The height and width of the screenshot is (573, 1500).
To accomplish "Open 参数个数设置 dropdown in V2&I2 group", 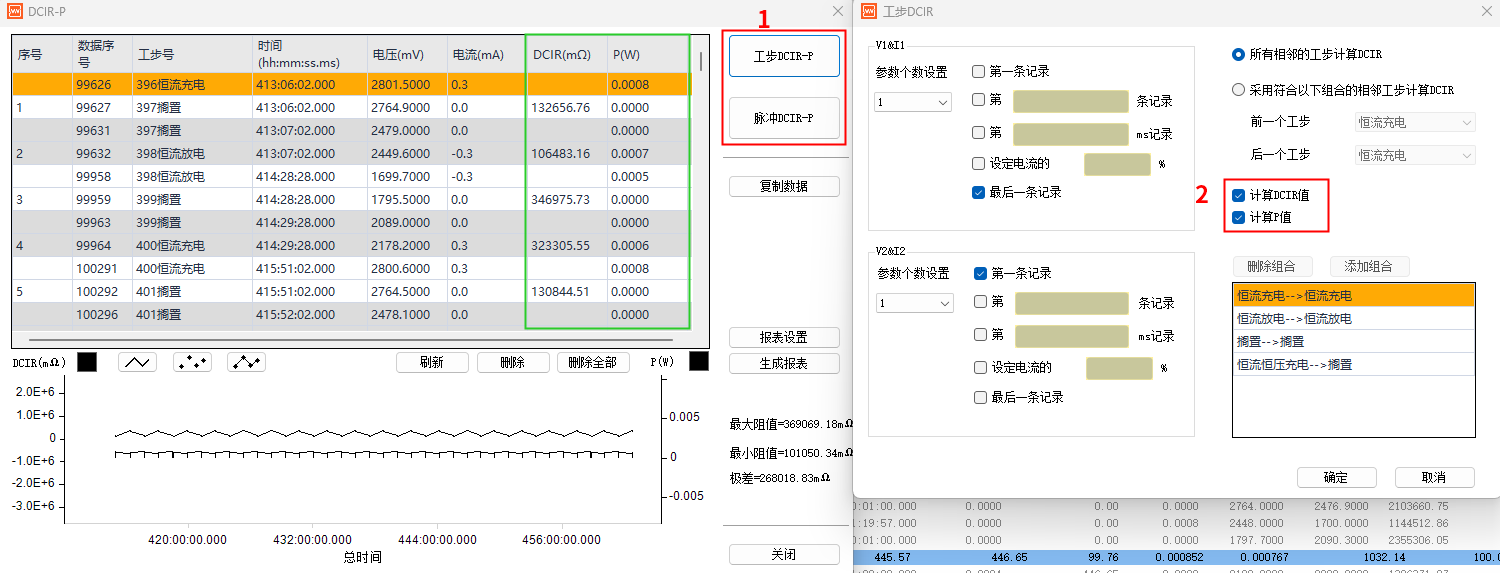I will [x=914, y=303].
